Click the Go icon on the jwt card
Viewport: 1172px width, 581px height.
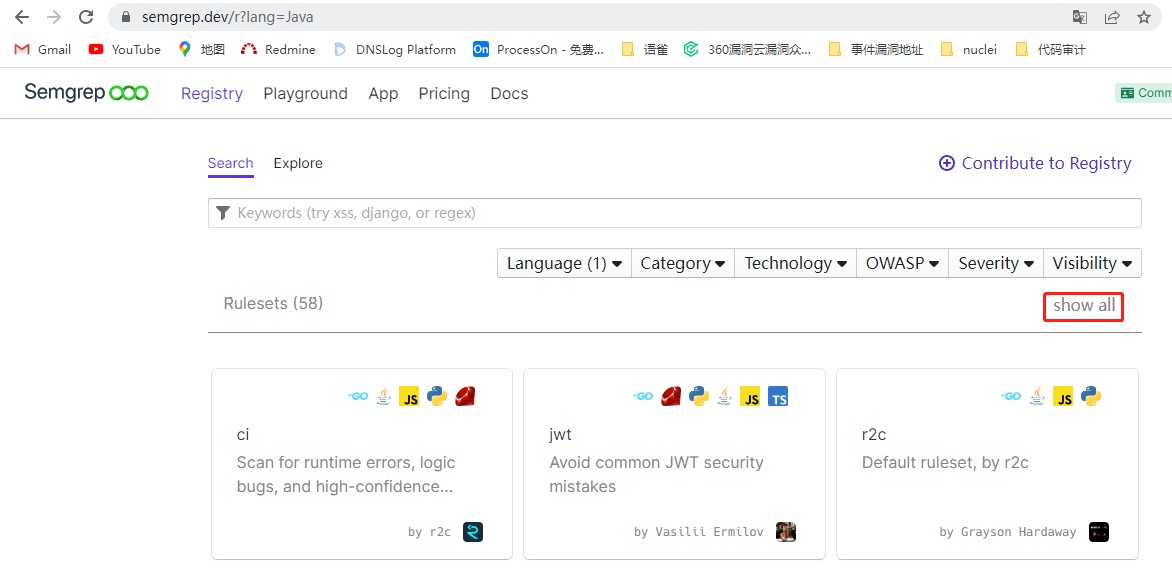pyautogui.click(x=643, y=396)
